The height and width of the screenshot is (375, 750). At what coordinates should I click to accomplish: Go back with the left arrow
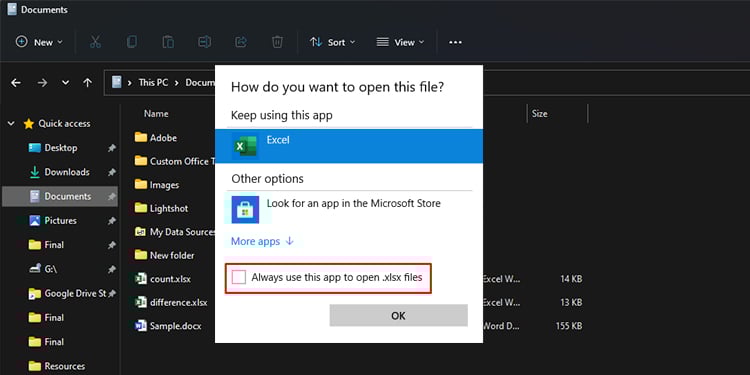[16, 83]
